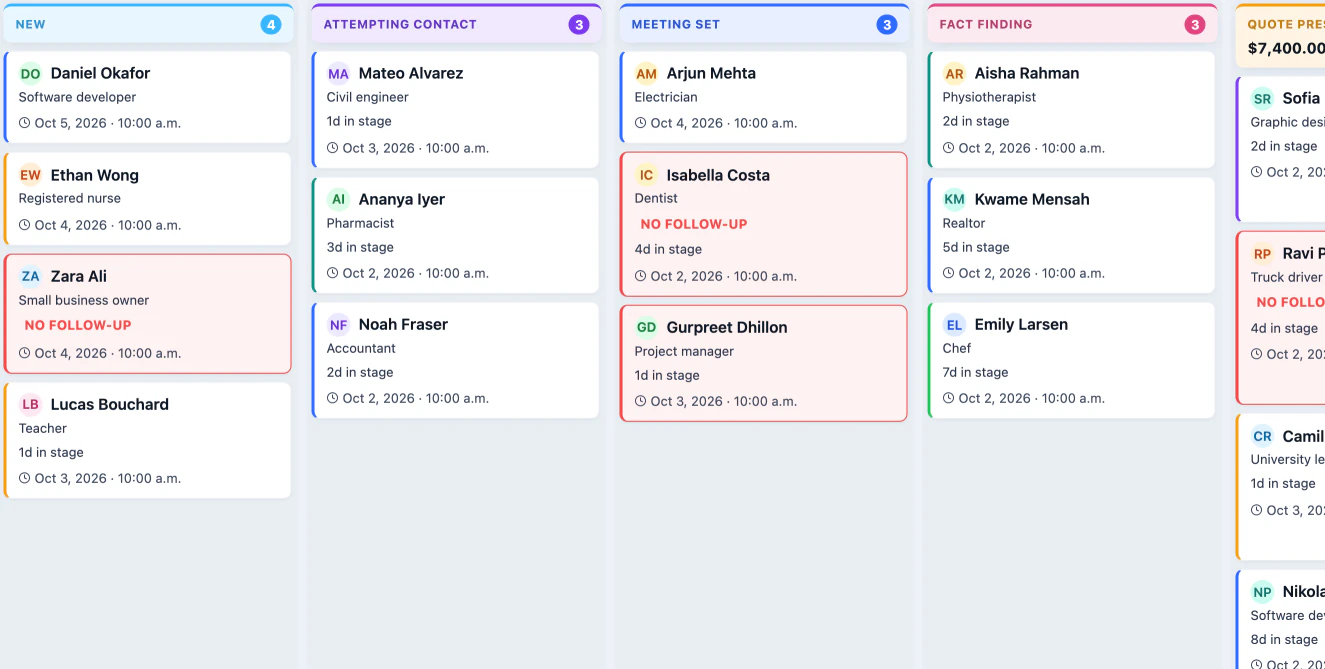Viewport: 1325px width, 669px height.
Task: Select the MEETING SET column header
Action: click(x=764, y=24)
